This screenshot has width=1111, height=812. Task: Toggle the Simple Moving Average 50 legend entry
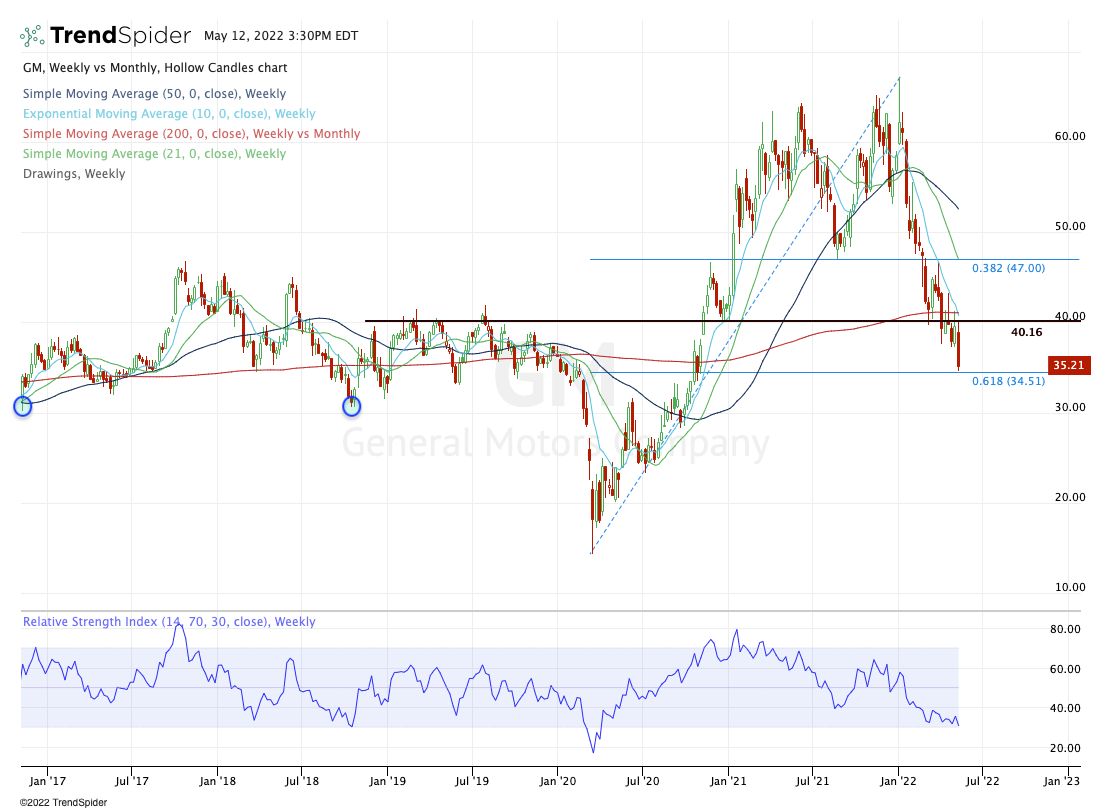(154, 94)
